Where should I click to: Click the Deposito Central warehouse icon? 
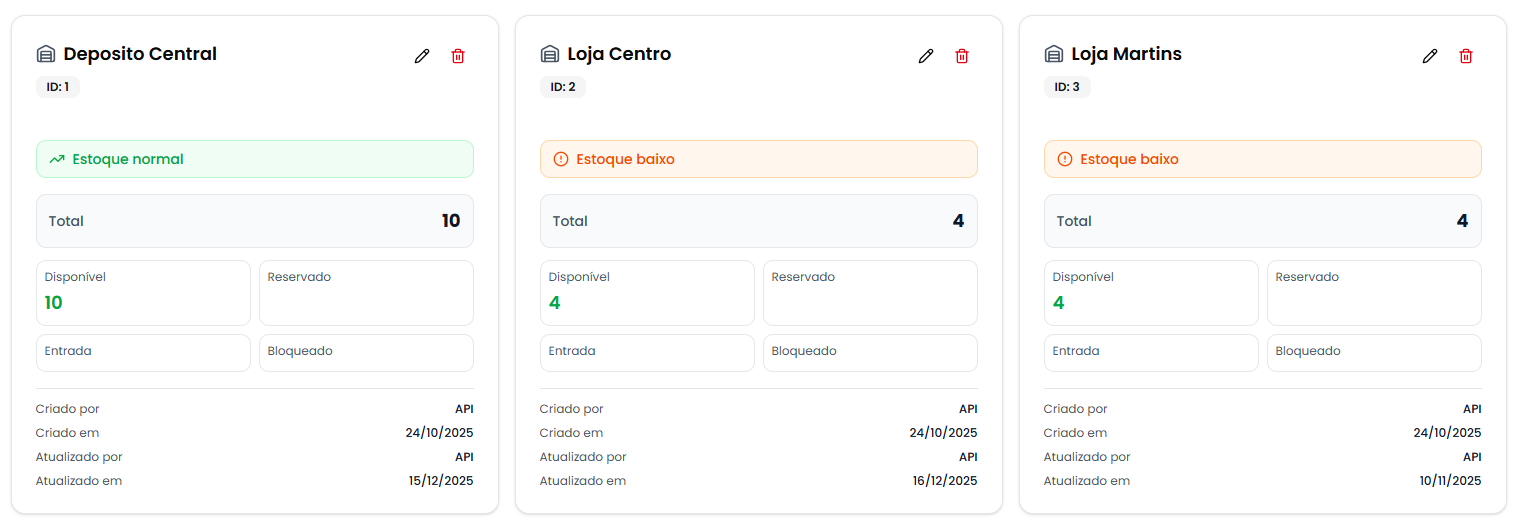coord(46,54)
